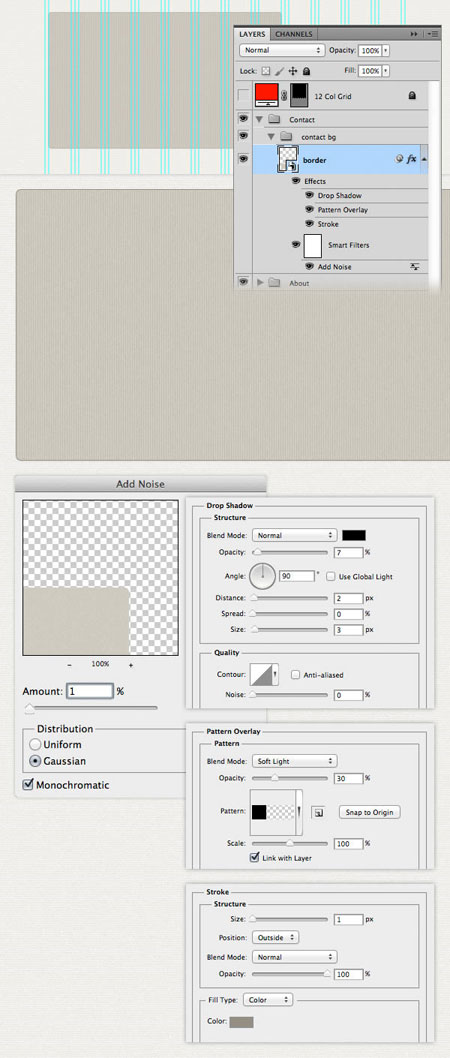
Task: Collapse the contact bg group triangle
Action: tap(271, 137)
